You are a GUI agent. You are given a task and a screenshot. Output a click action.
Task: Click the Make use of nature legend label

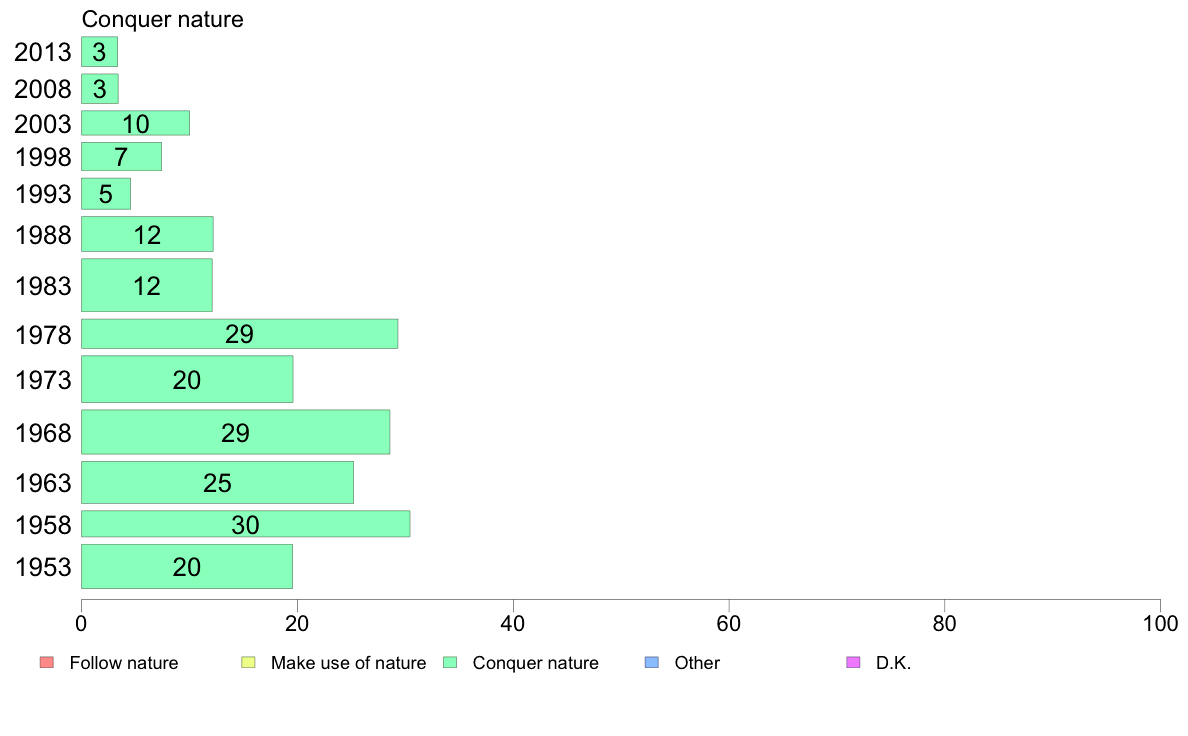tap(349, 662)
